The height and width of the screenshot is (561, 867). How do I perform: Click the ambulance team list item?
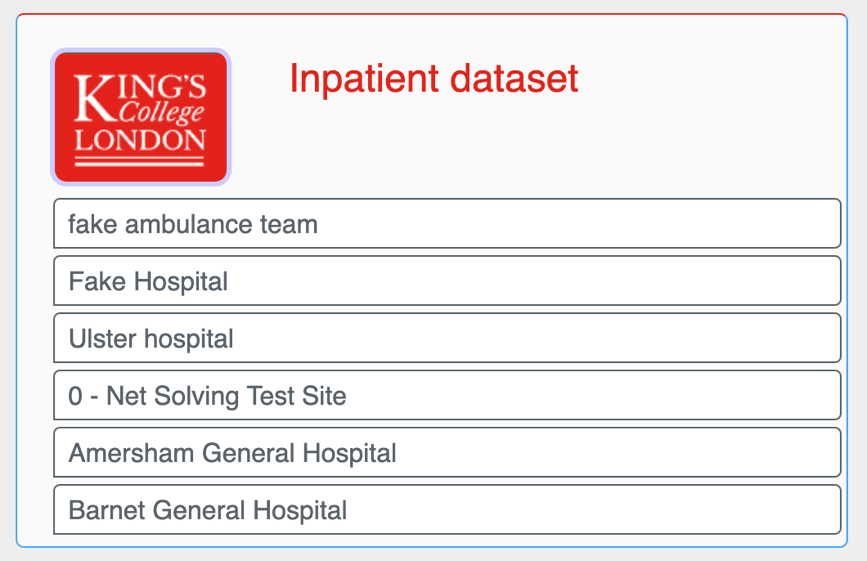447,224
